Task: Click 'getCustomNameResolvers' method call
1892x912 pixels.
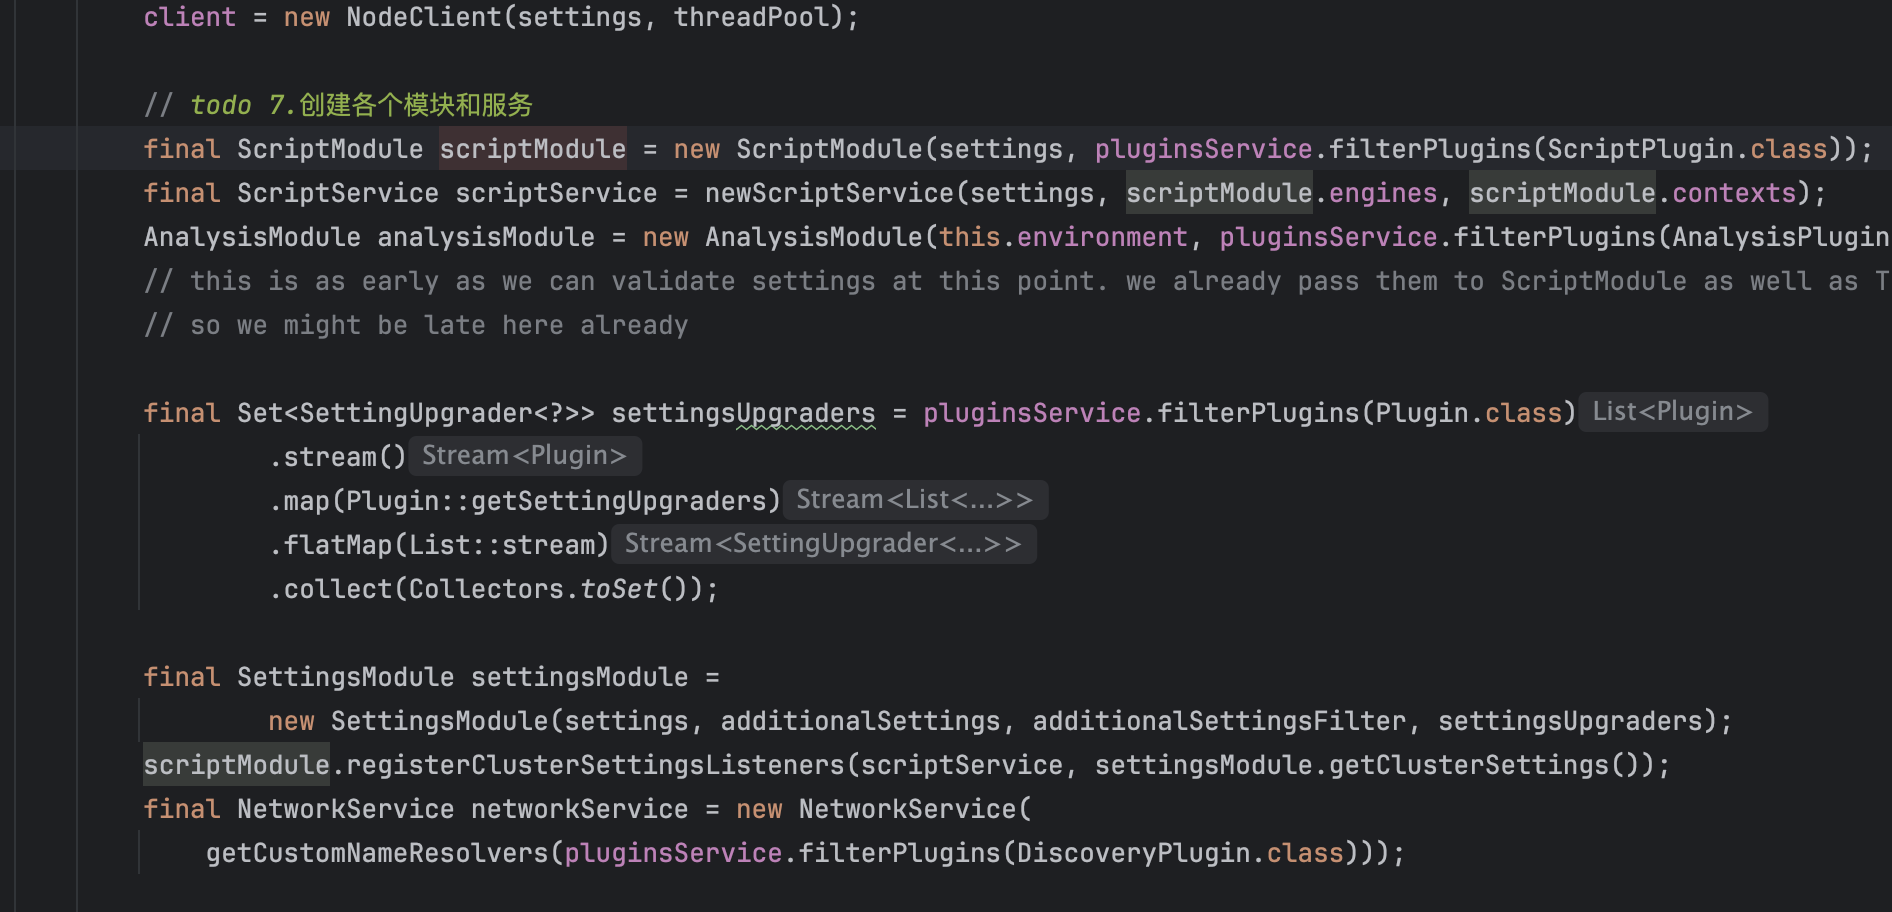Action: [x=377, y=853]
